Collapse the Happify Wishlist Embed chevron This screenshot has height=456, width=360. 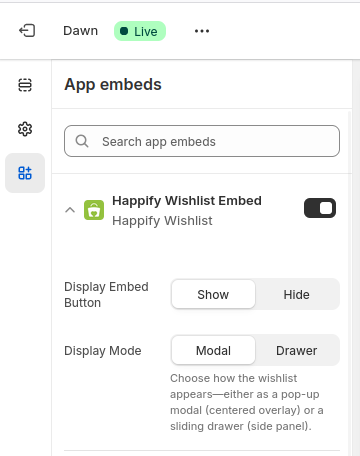[x=70, y=210]
